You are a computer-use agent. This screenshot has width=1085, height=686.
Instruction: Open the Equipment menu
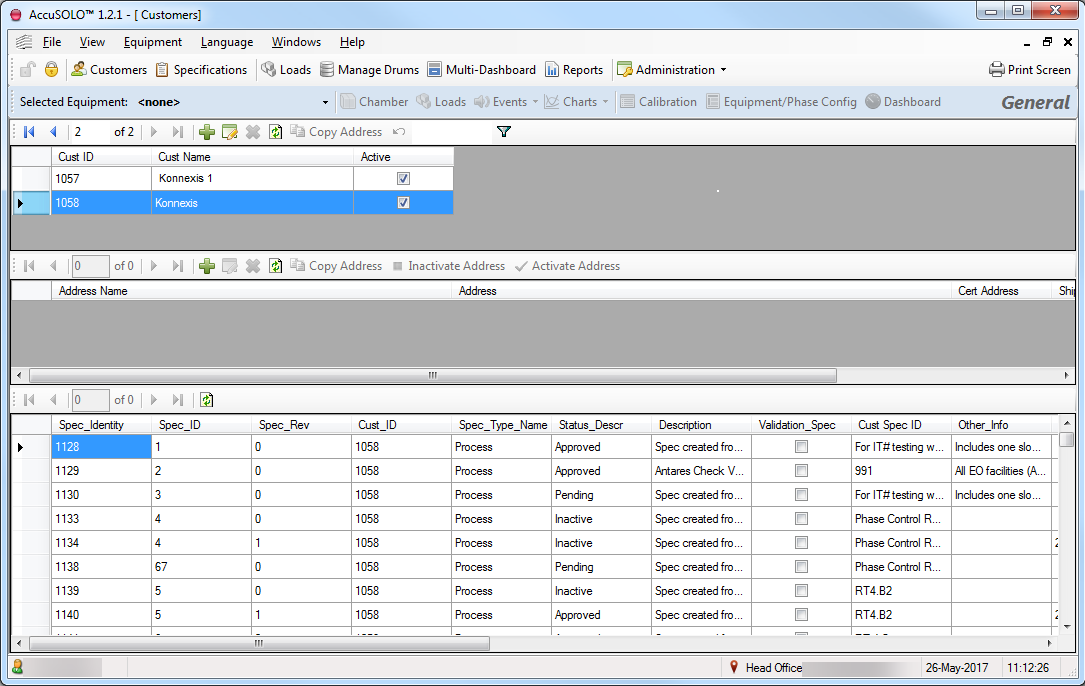coord(152,42)
